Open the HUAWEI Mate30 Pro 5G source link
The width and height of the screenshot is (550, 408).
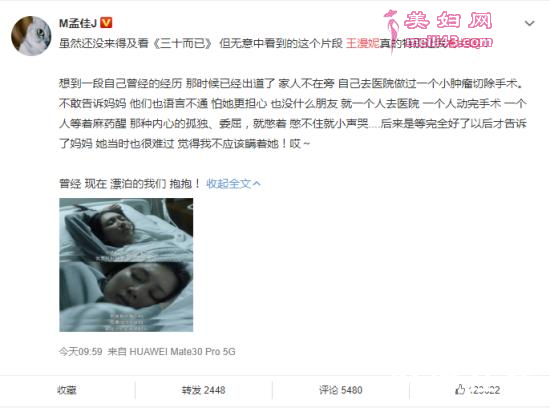(182, 352)
